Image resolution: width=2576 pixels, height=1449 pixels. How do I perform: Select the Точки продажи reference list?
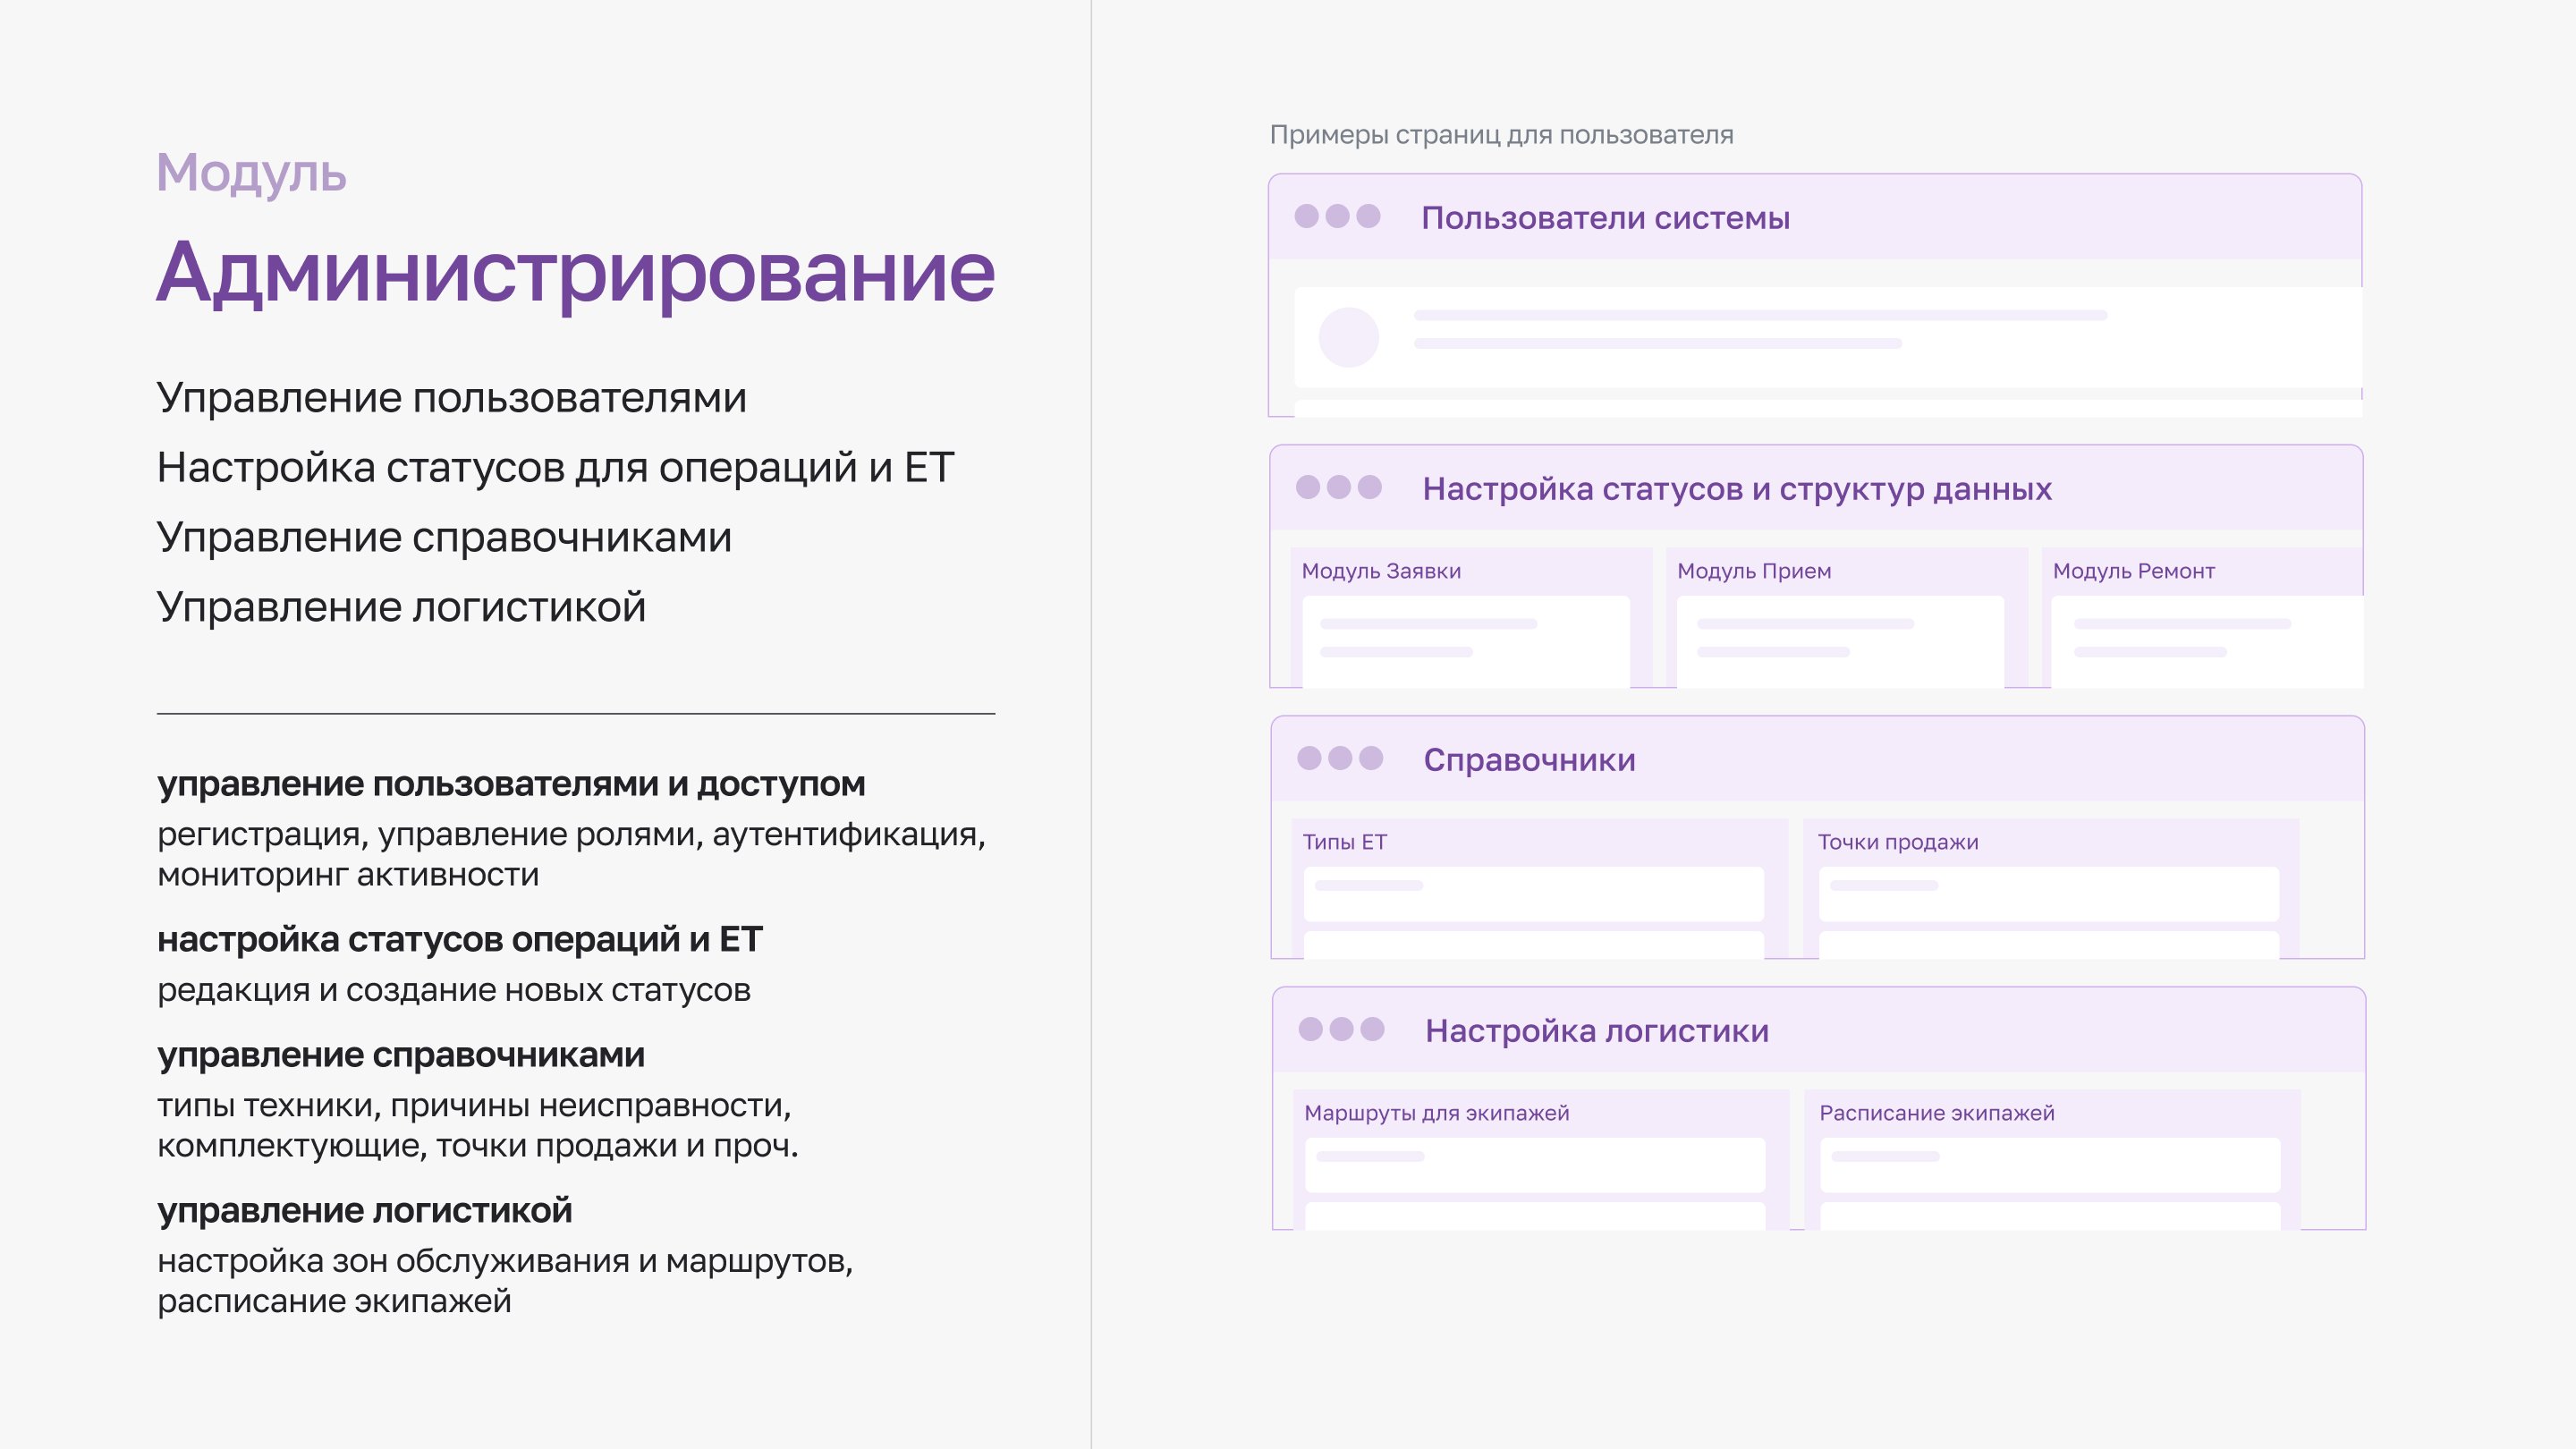coord(1897,842)
